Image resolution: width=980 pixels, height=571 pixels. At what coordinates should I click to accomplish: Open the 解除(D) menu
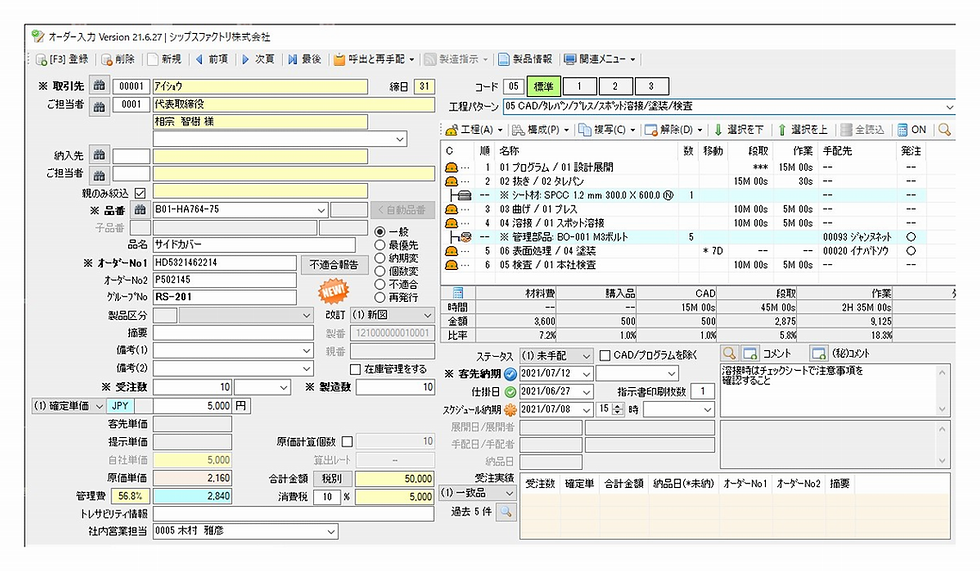673,130
